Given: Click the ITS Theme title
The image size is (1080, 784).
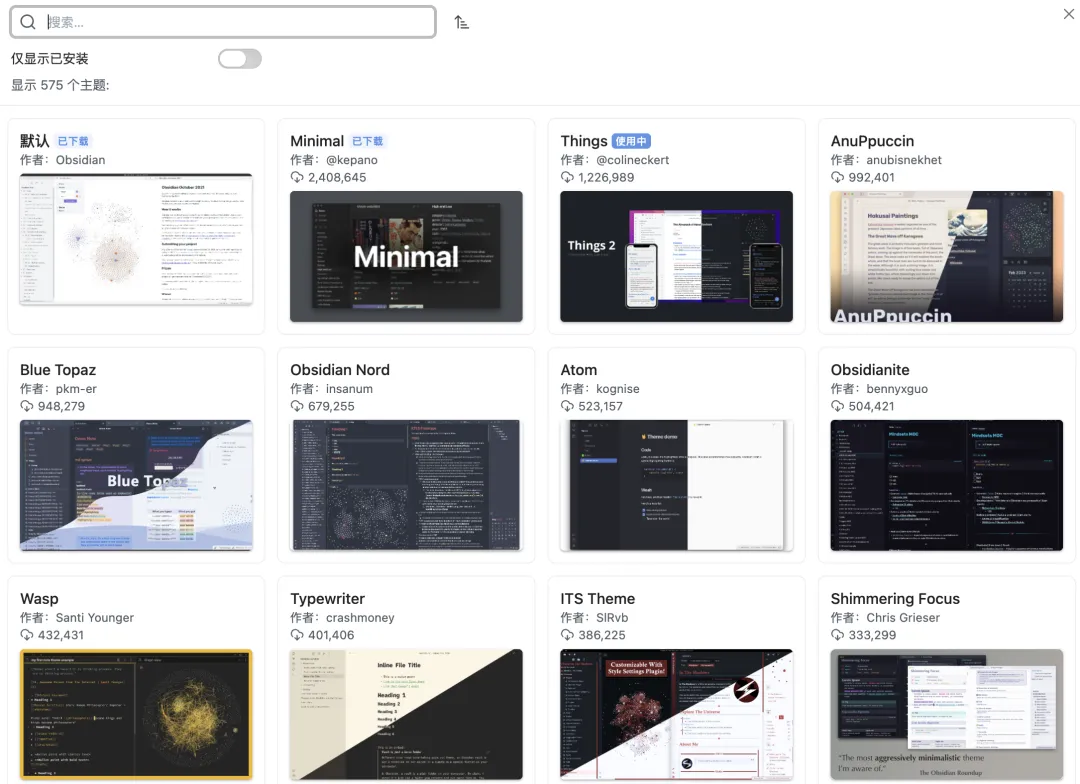Looking at the screenshot, I should coord(597,599).
